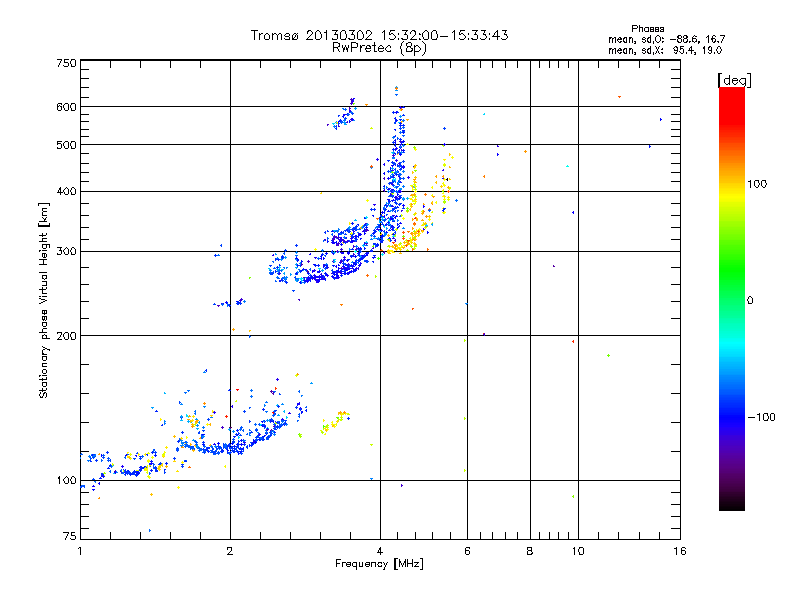Click the '100' colorbar tick label

(x=757, y=184)
